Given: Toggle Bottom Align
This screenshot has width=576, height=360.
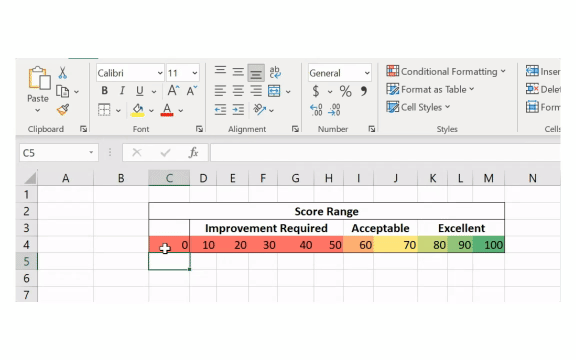Looking at the screenshot, I should click(x=256, y=73).
